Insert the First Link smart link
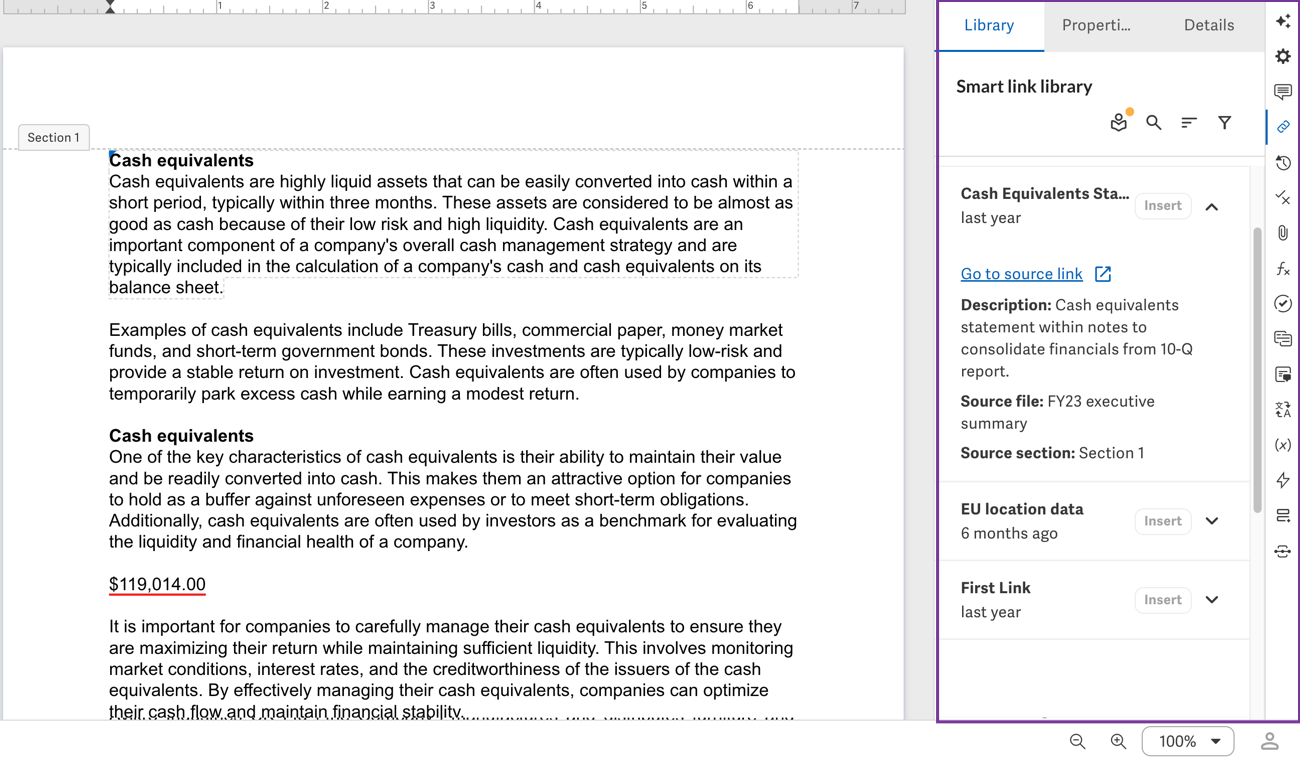This screenshot has height=758, width=1300. coord(1163,600)
